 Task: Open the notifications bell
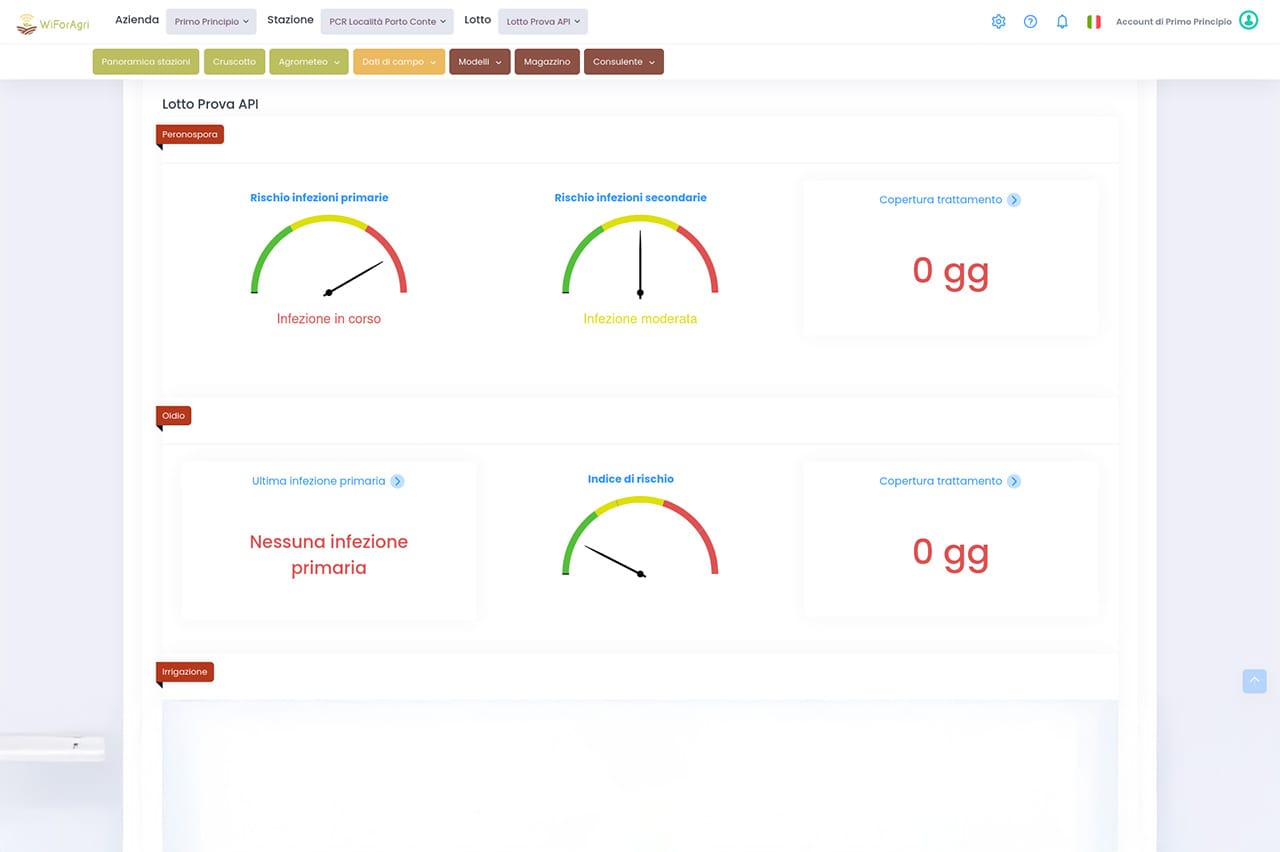[1062, 21]
